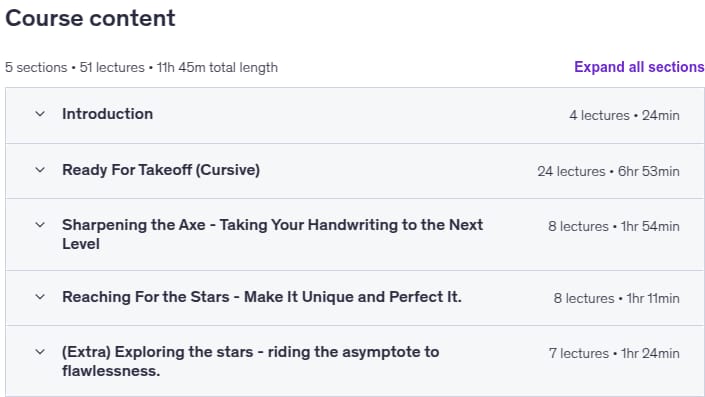Image resolution: width=705 pixels, height=397 pixels.
Task: Select the 8 lectures • 1hr 54min text
Action: [614, 226]
